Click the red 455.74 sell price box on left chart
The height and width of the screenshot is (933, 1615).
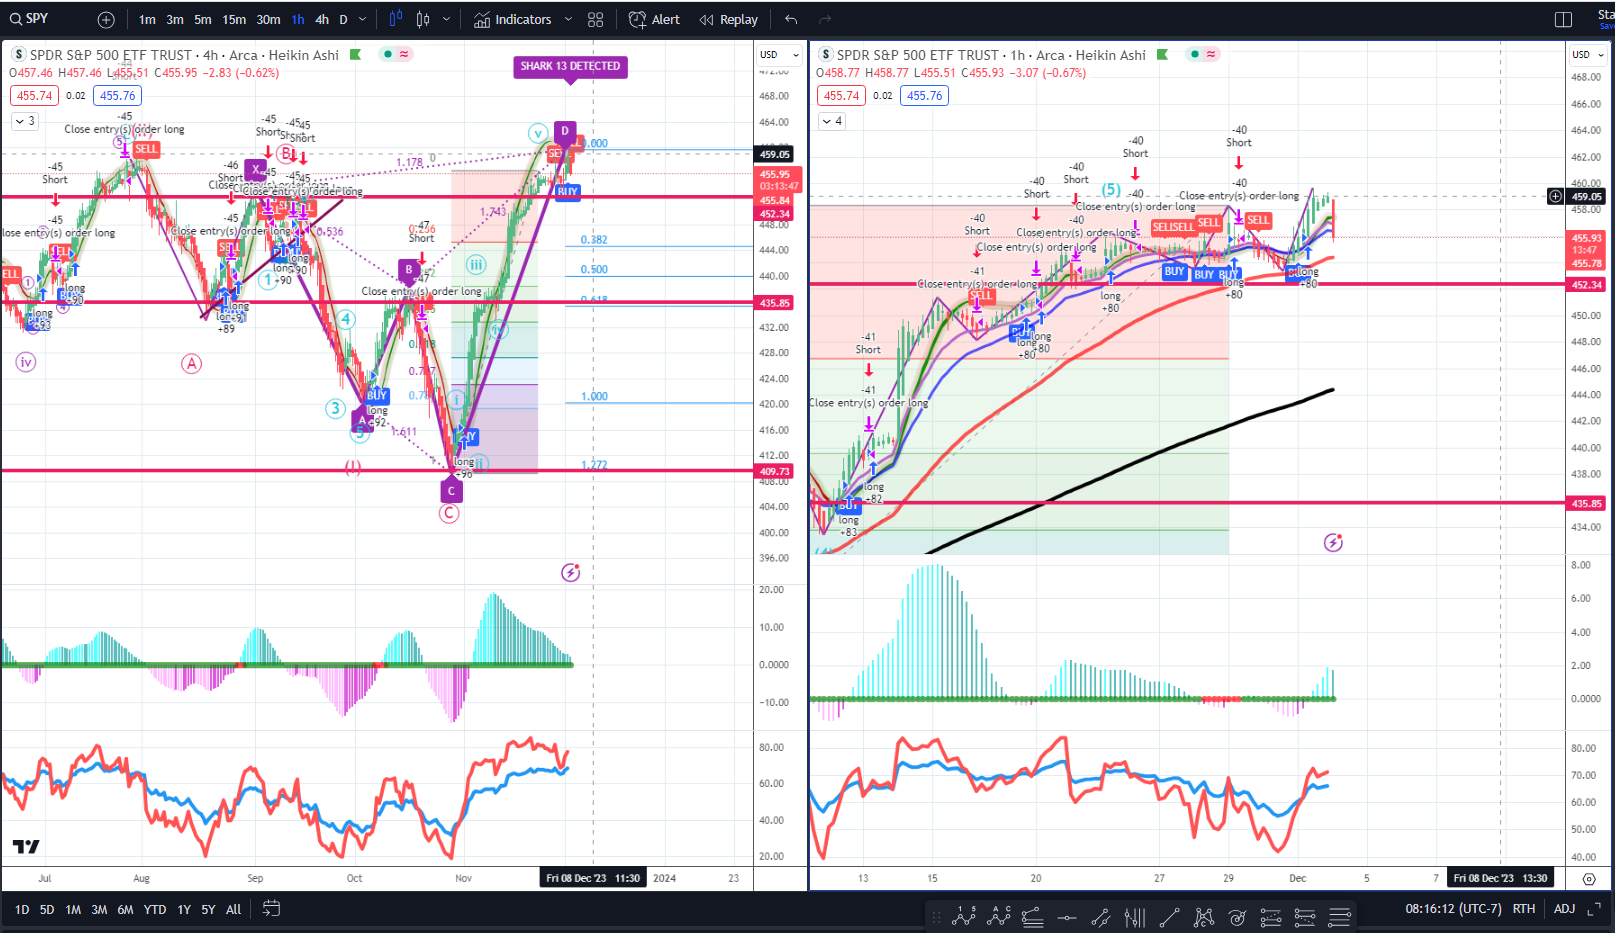35,95
